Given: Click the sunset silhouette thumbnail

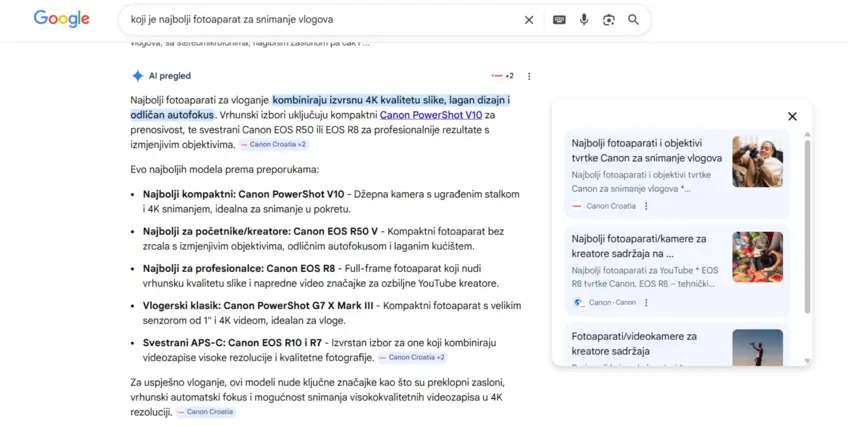Looking at the screenshot, I should click(x=757, y=347).
